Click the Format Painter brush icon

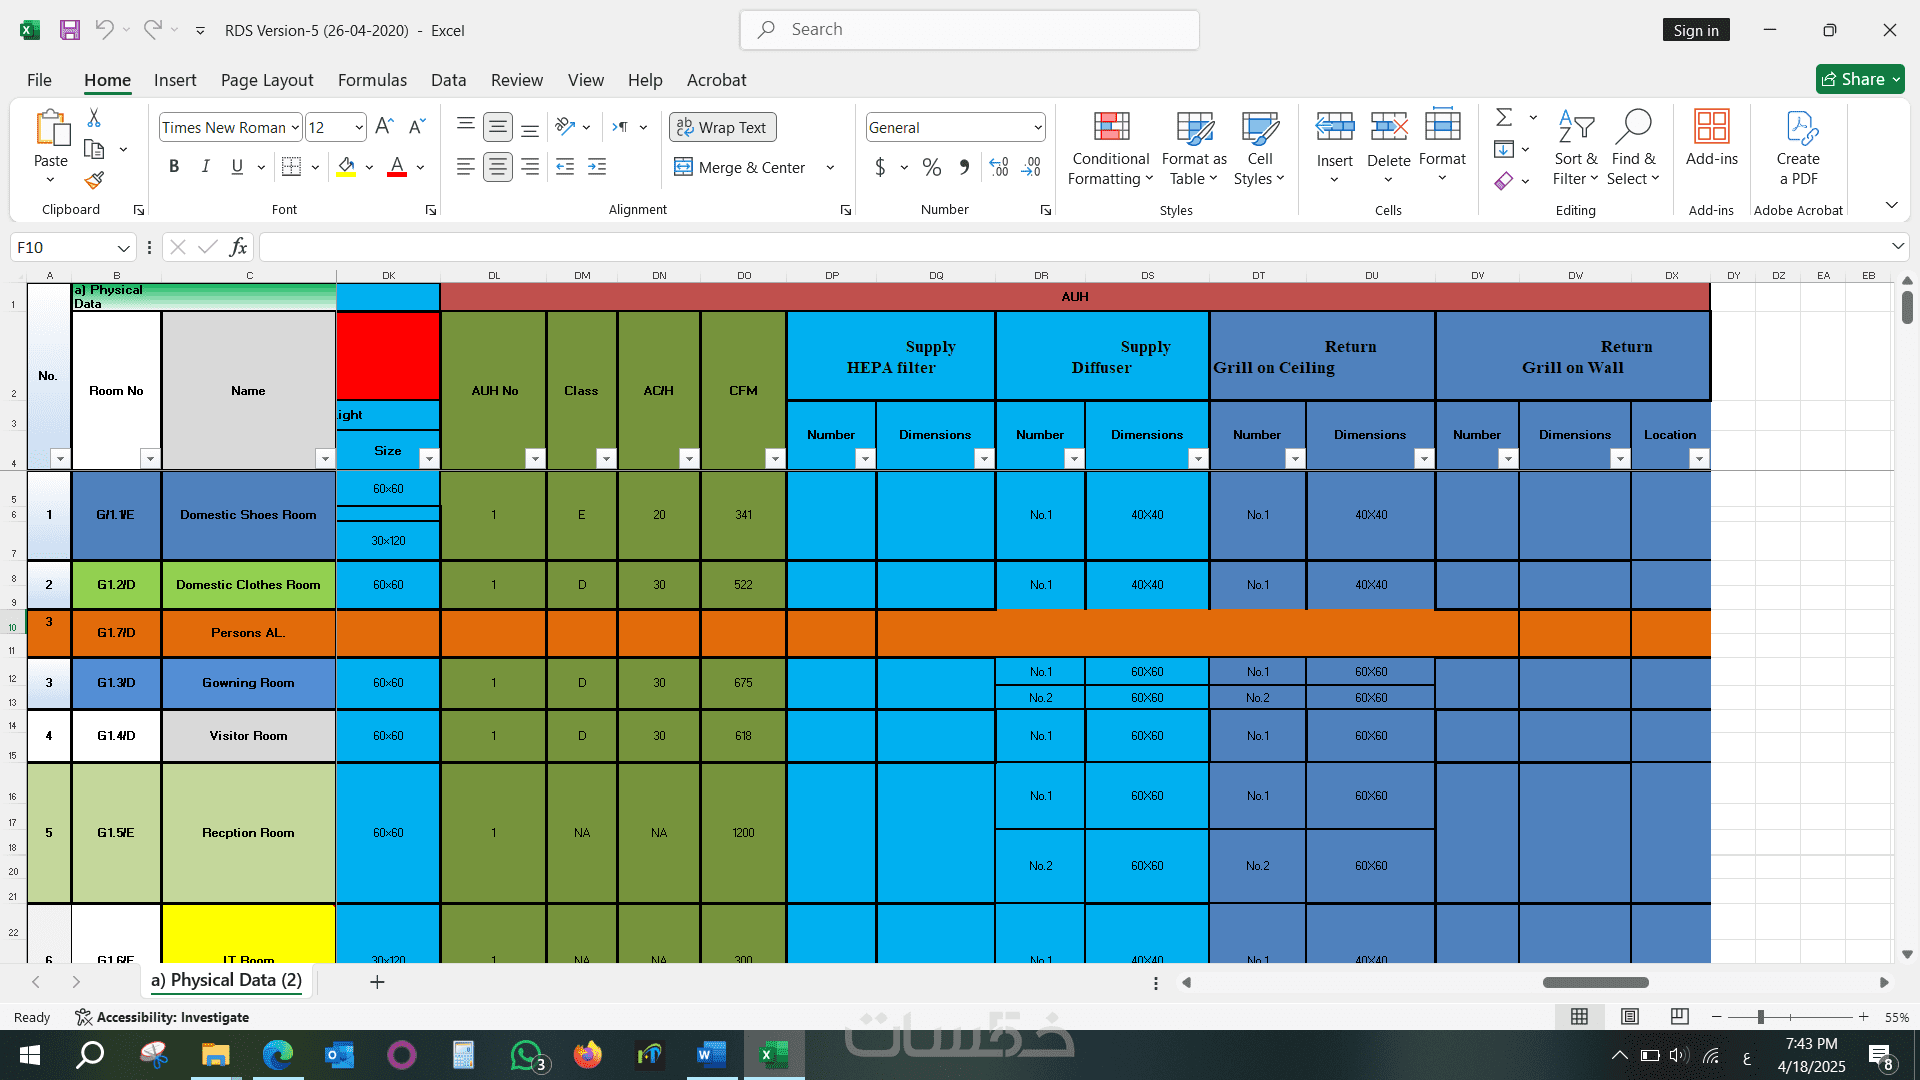coord(94,181)
